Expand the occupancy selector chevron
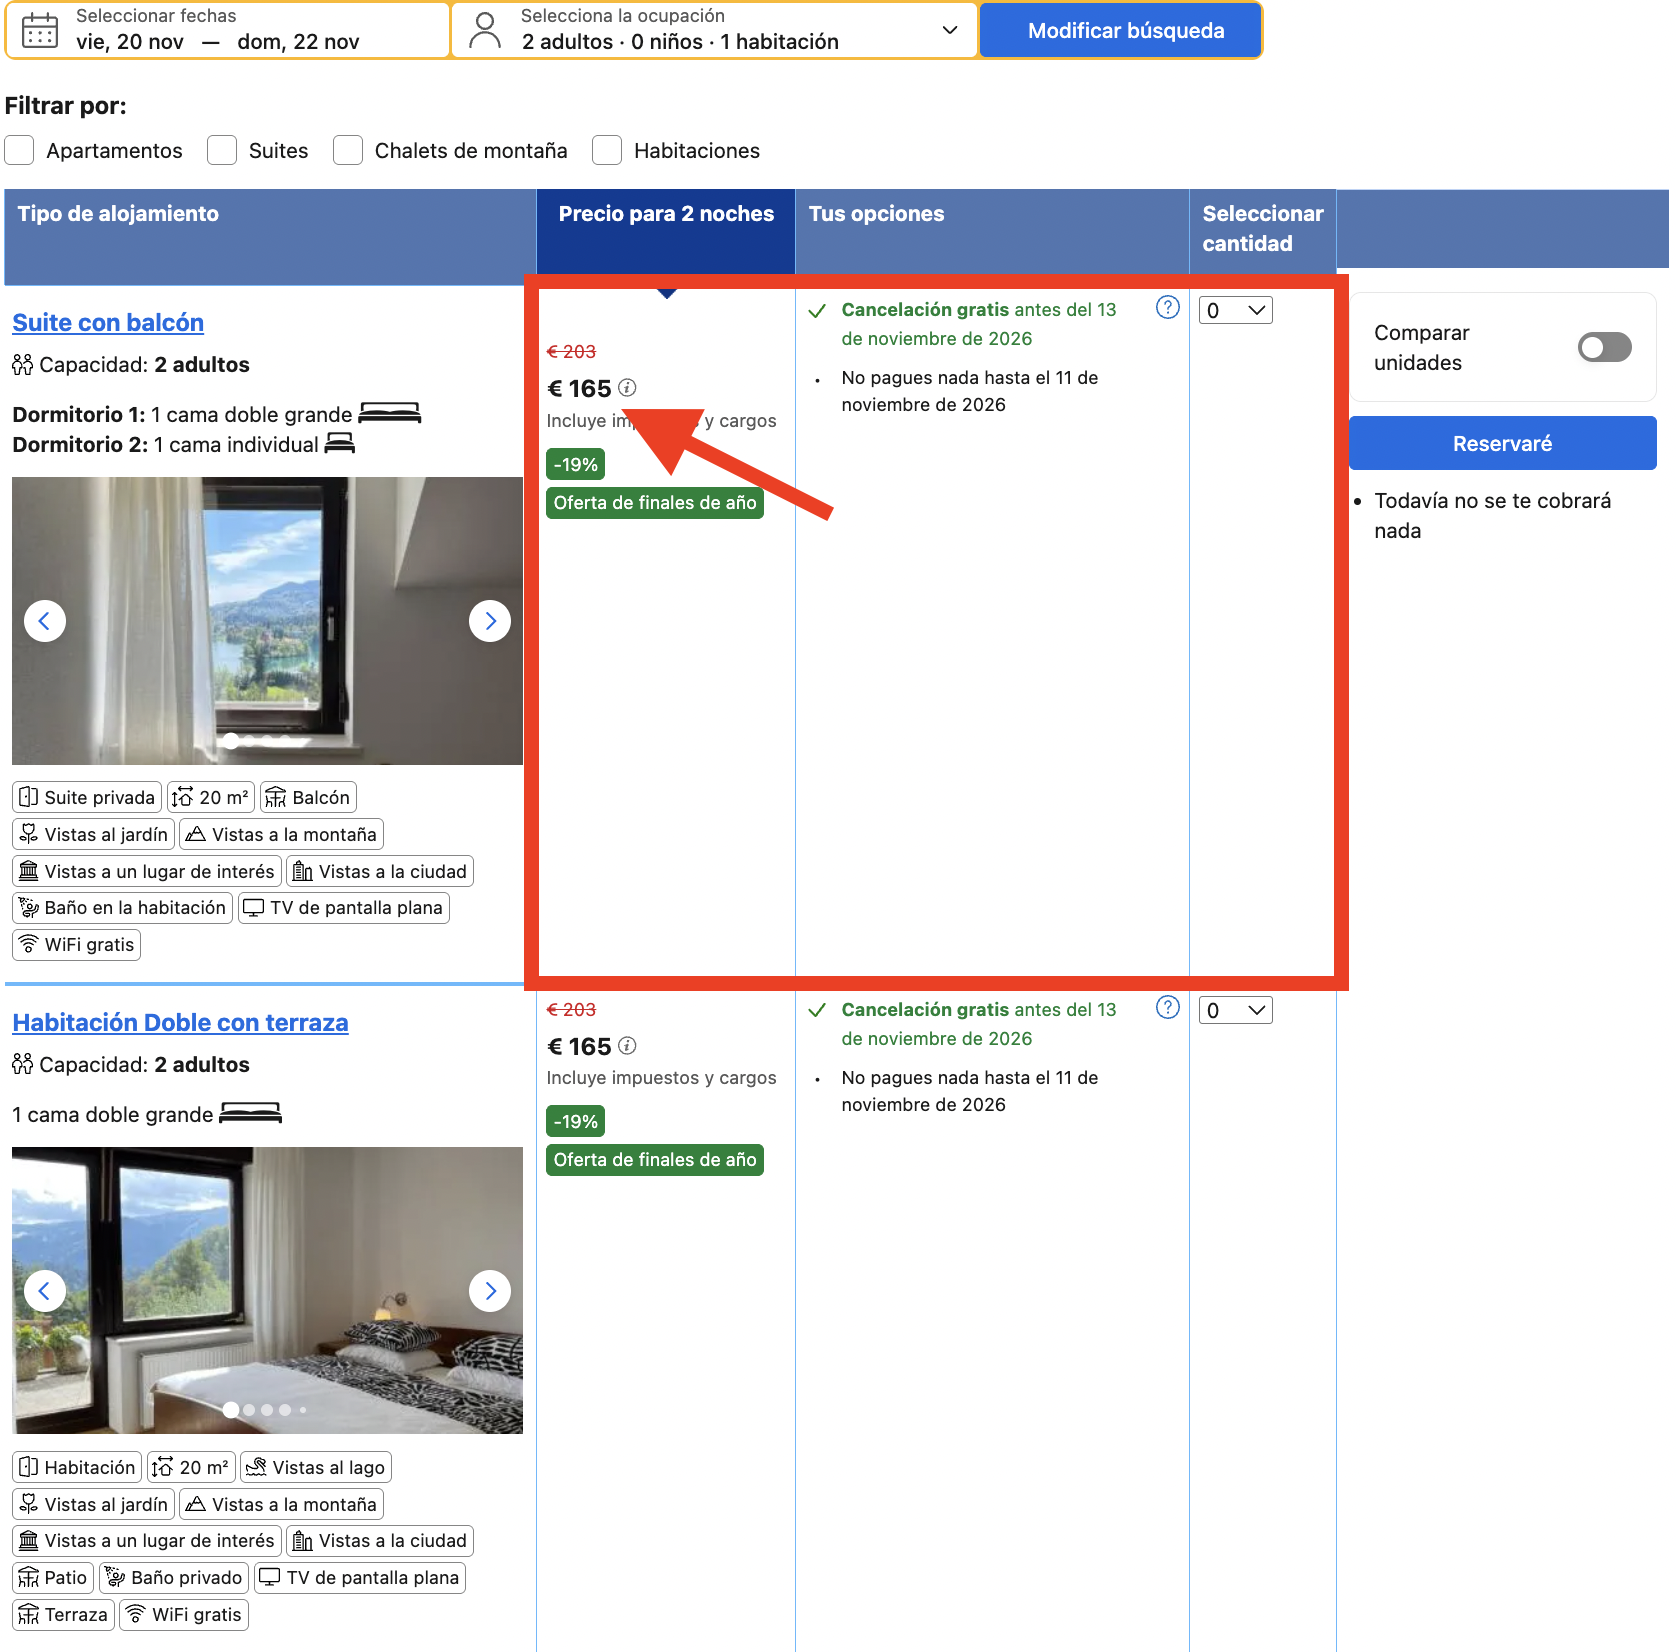 pos(950,30)
